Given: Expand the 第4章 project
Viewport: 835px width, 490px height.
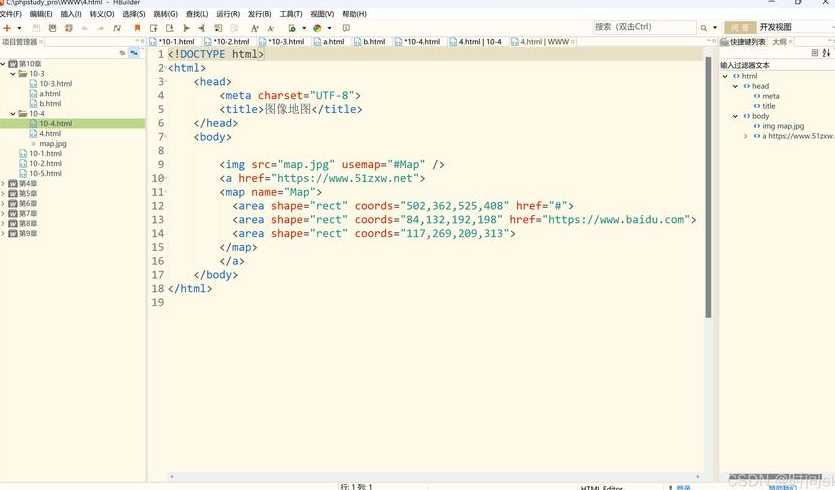Looking at the screenshot, I should coord(3,184).
